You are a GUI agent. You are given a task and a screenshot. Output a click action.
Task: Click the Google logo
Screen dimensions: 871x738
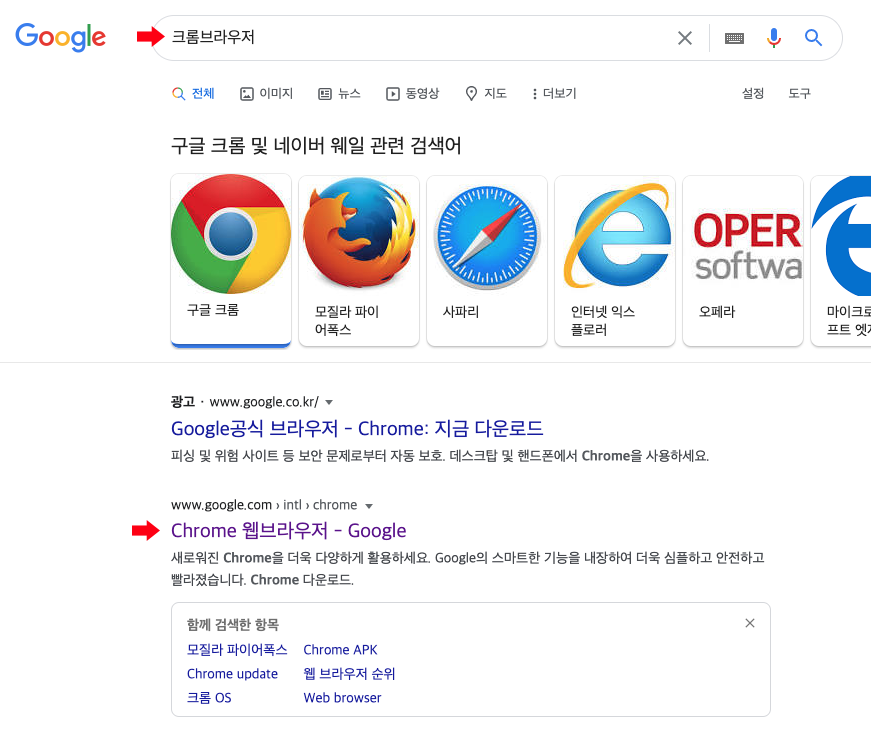(x=61, y=37)
